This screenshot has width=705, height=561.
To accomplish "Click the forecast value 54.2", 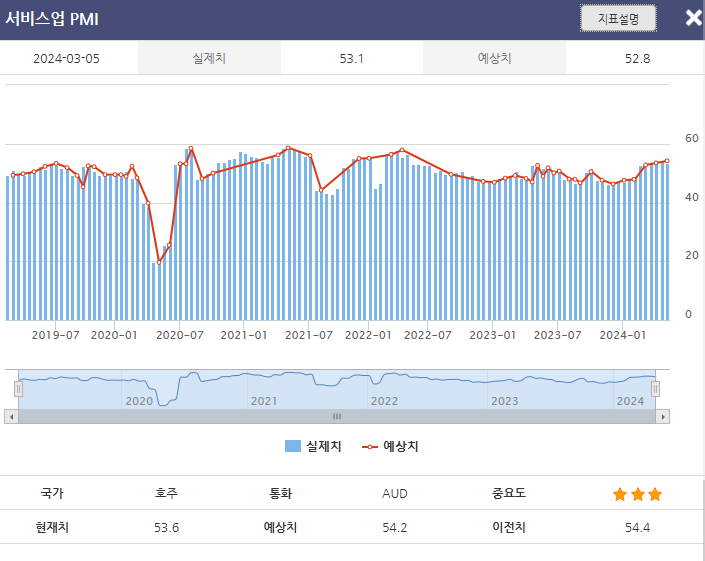I will pos(395,527).
